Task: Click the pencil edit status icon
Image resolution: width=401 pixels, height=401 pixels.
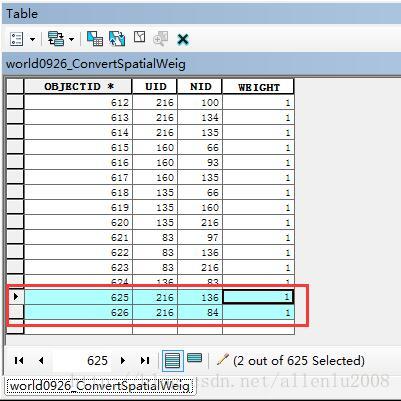Action: (x=222, y=359)
